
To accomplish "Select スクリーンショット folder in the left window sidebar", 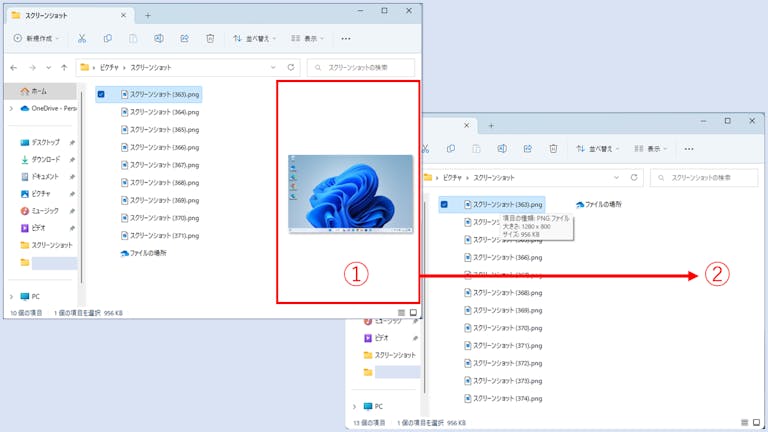I will coord(47,245).
